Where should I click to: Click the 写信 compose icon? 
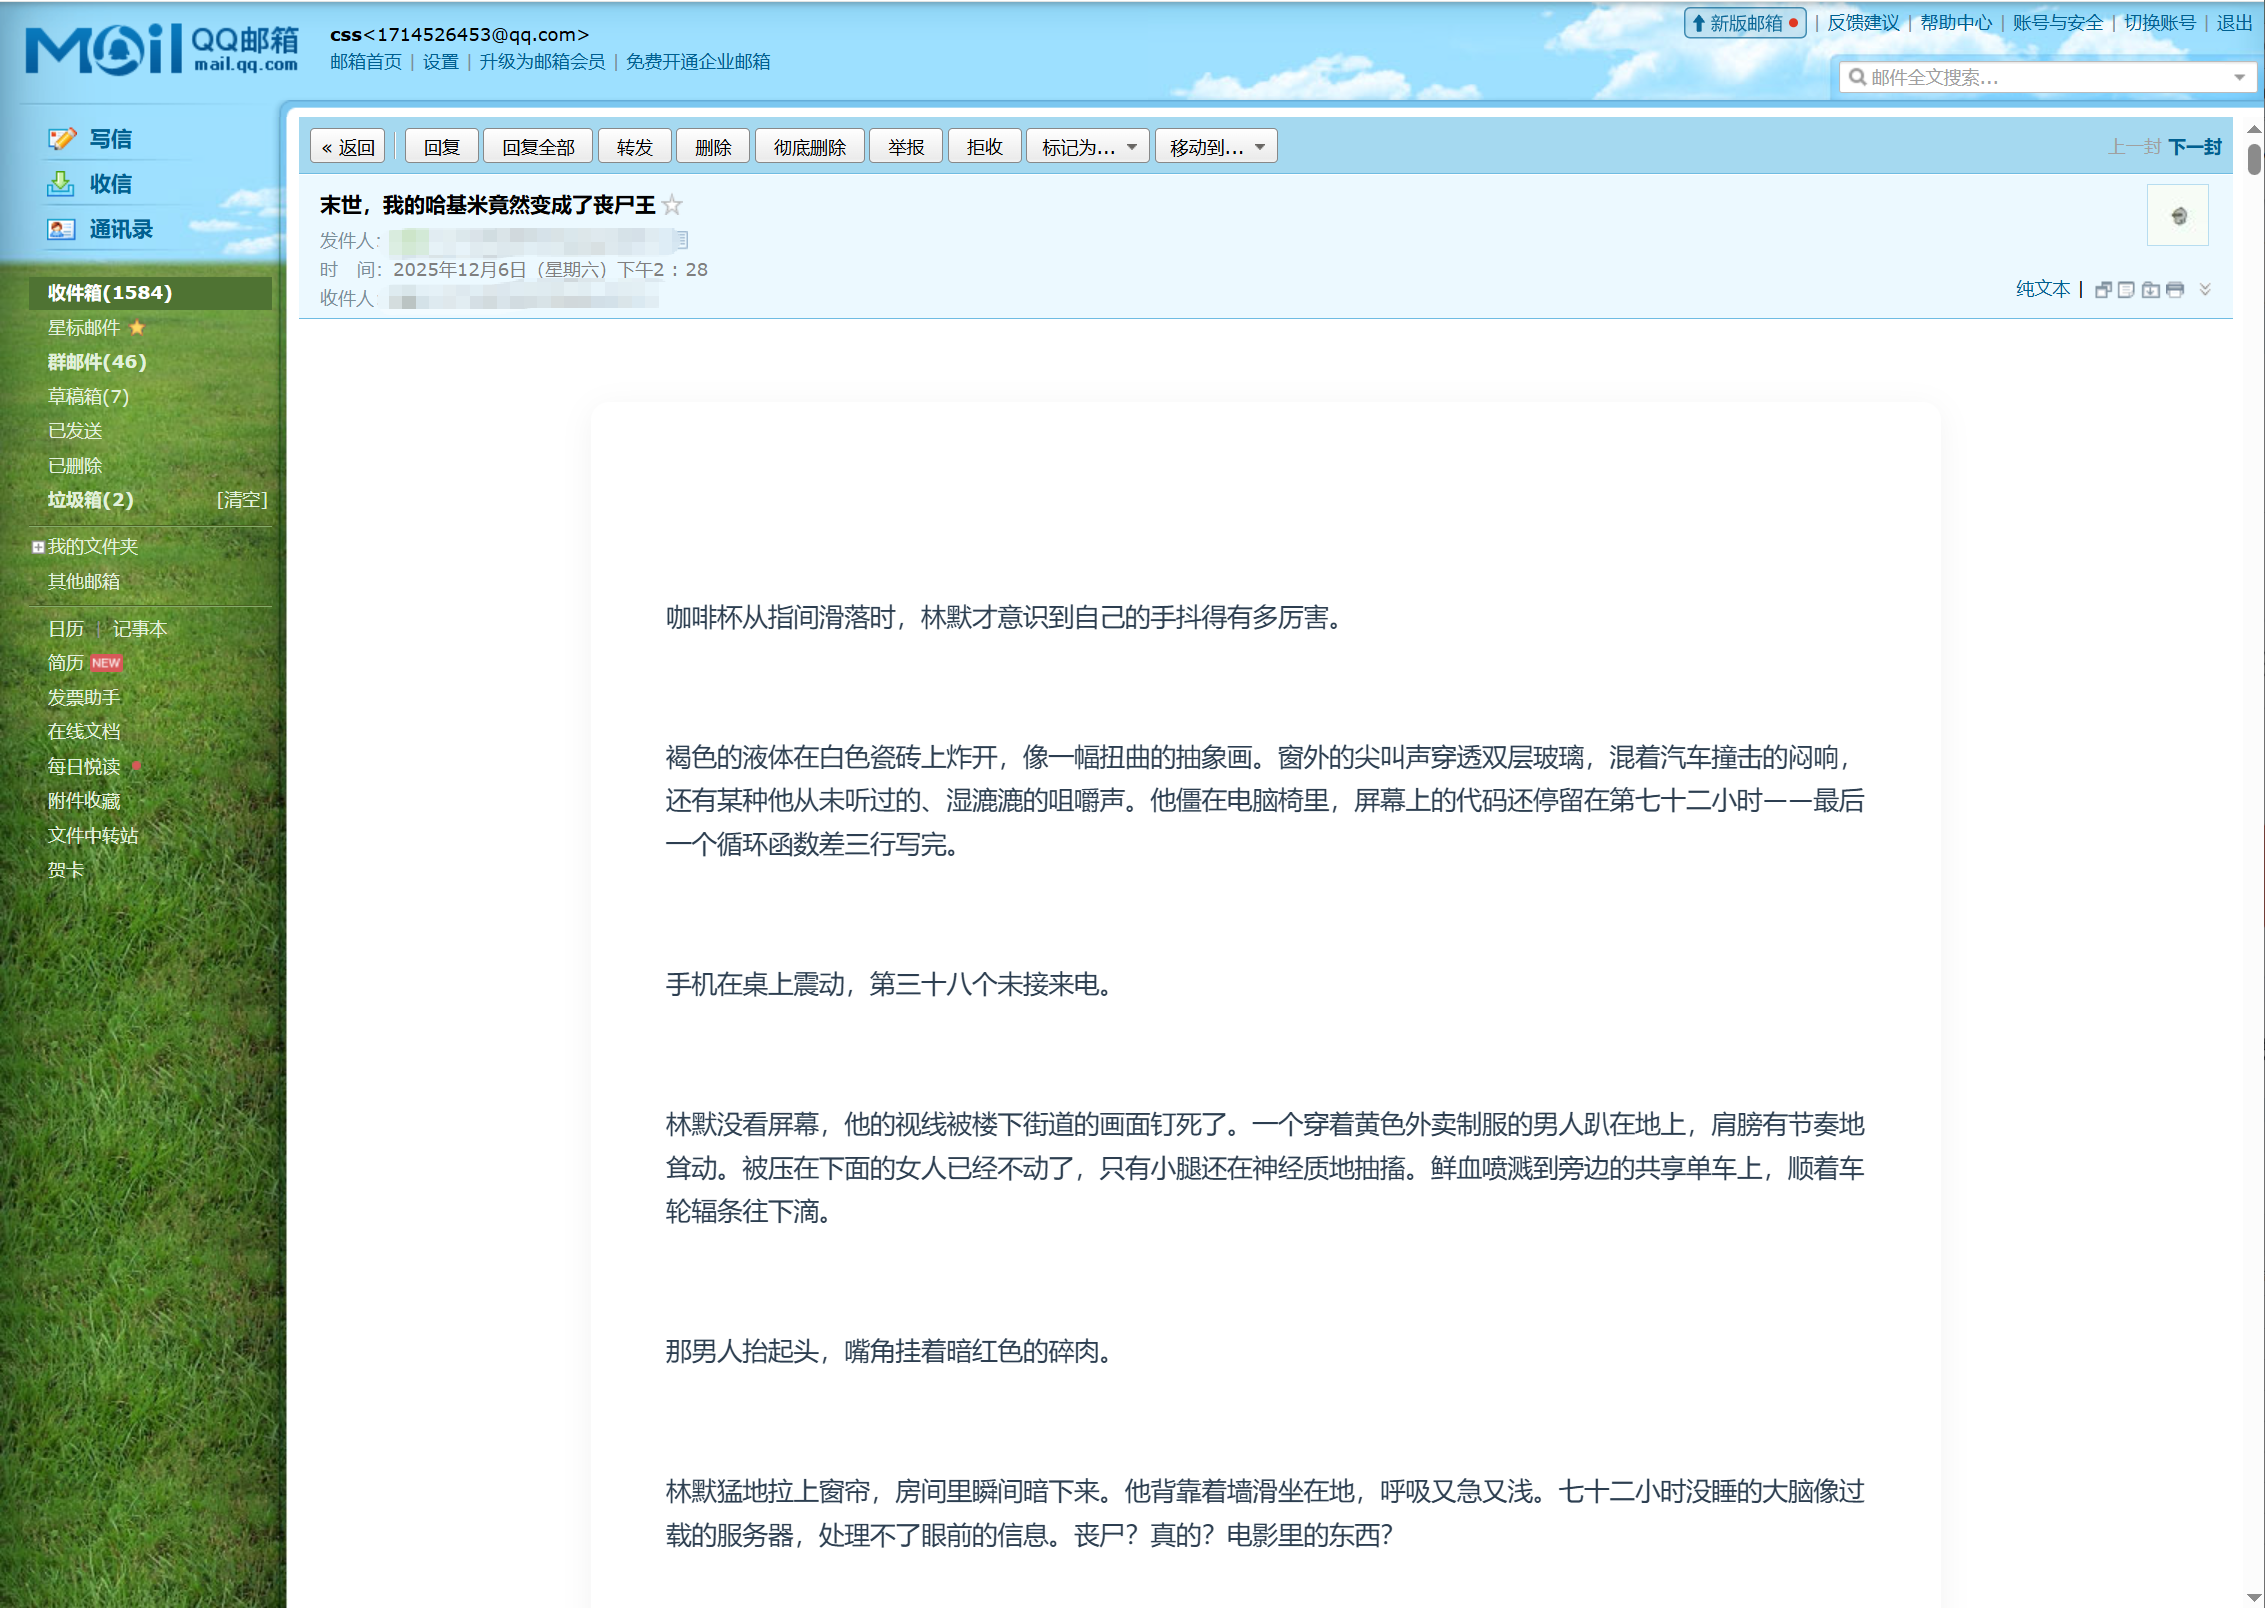(62, 139)
